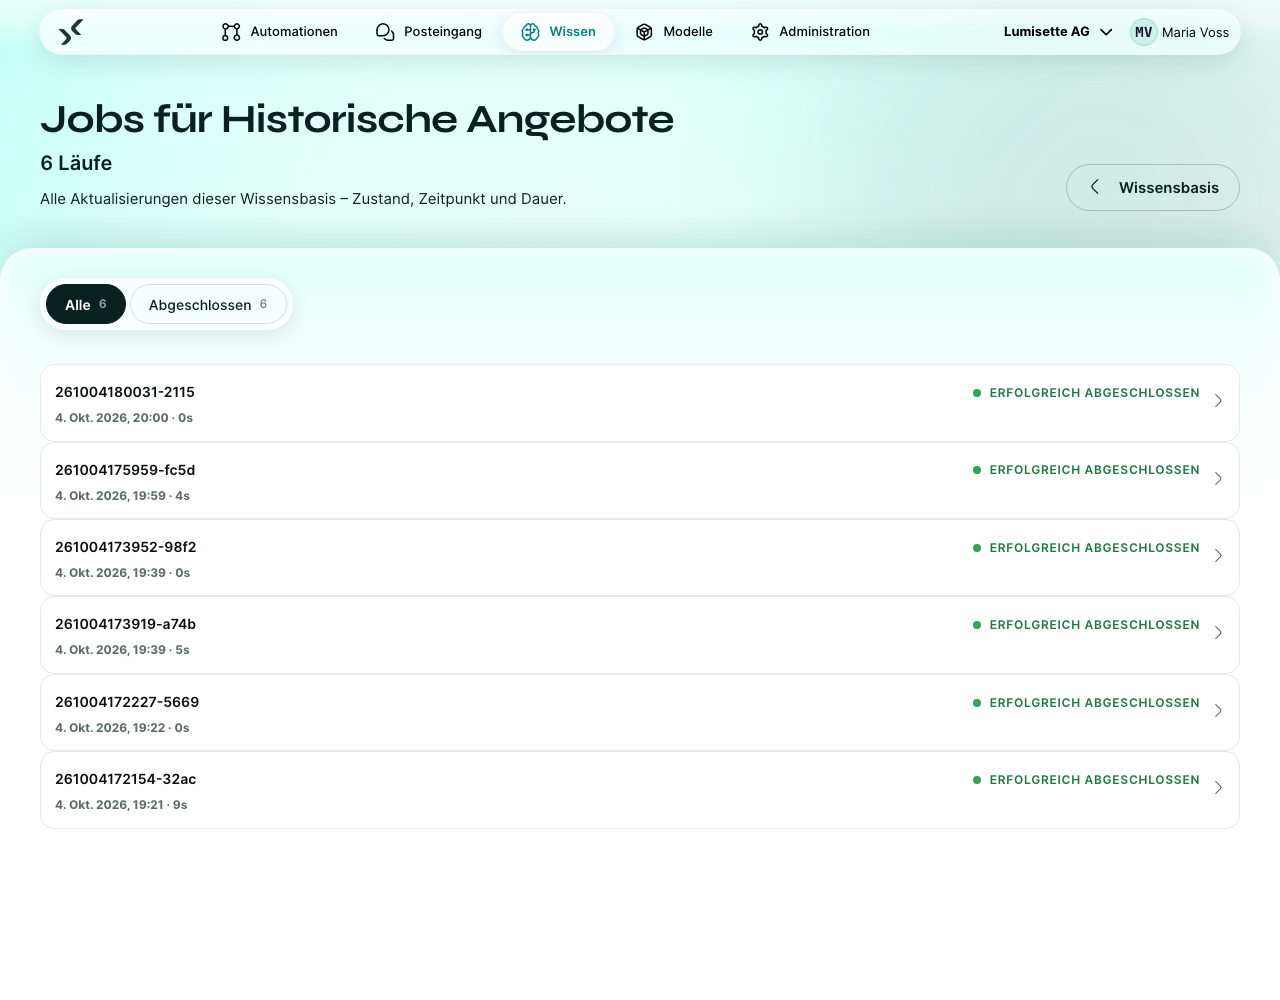Click job ID 261004173952-98f2

(x=126, y=547)
